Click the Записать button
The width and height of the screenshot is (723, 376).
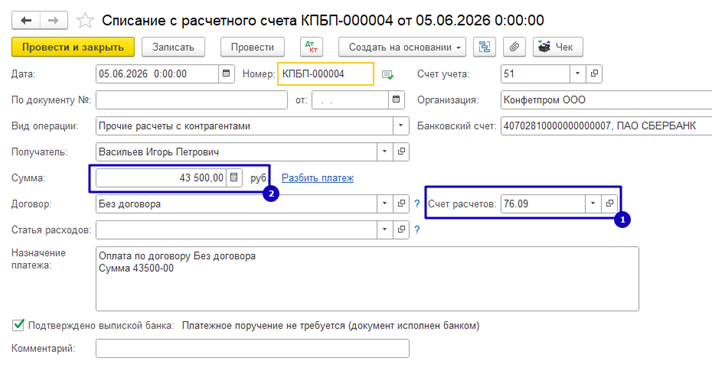click(x=173, y=47)
